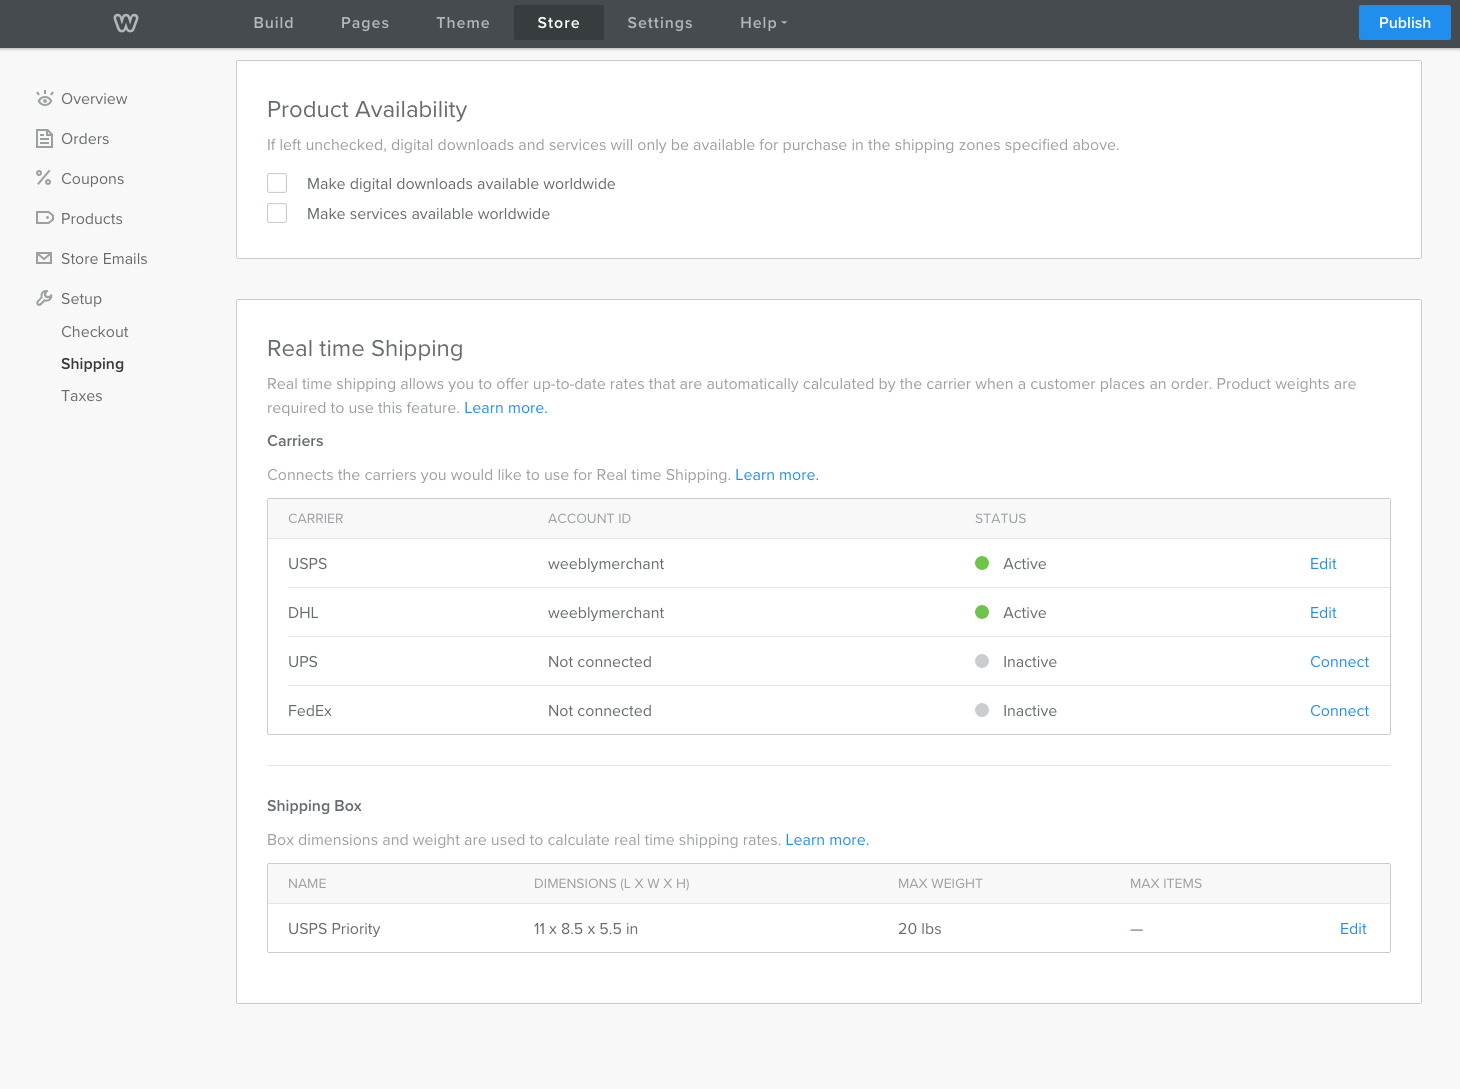
Task: Click UPS Not connected account cell
Action: (600, 661)
